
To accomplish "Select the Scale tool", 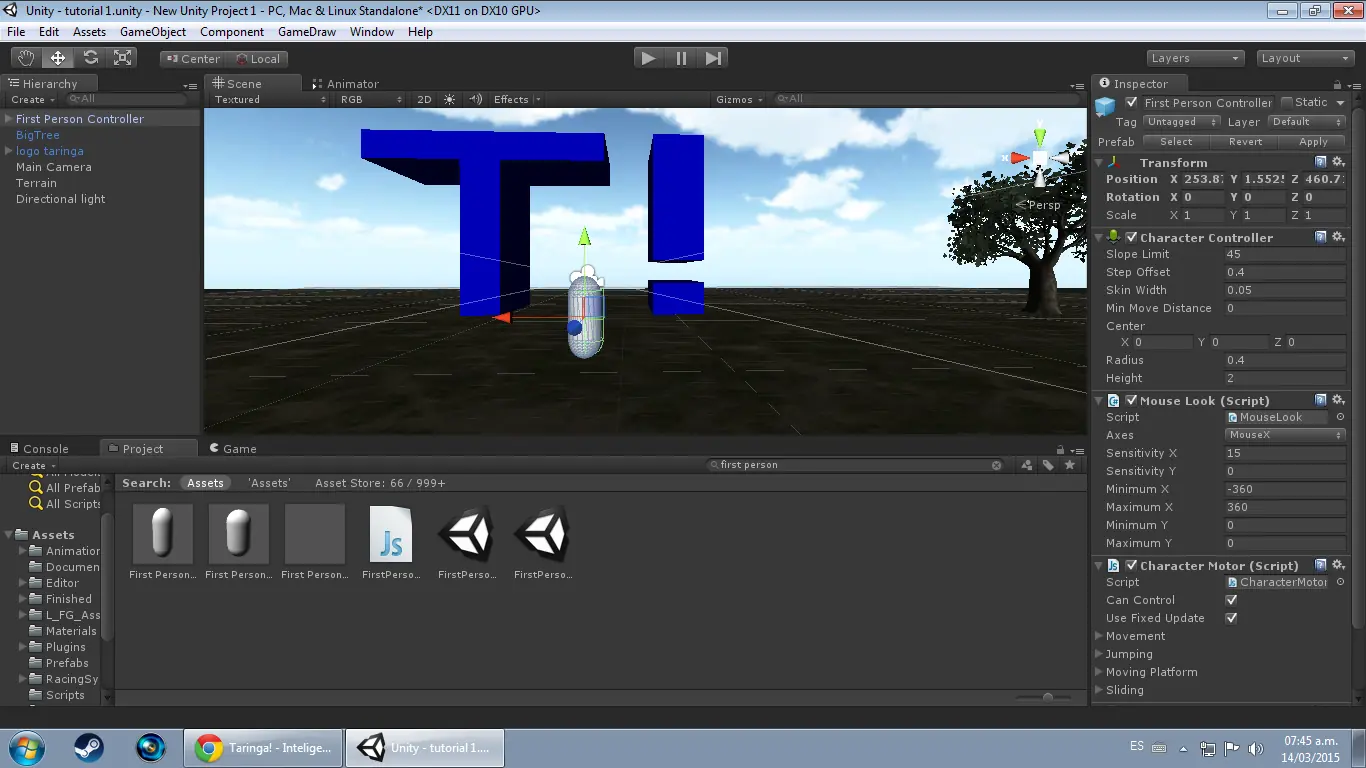I will (x=123, y=58).
